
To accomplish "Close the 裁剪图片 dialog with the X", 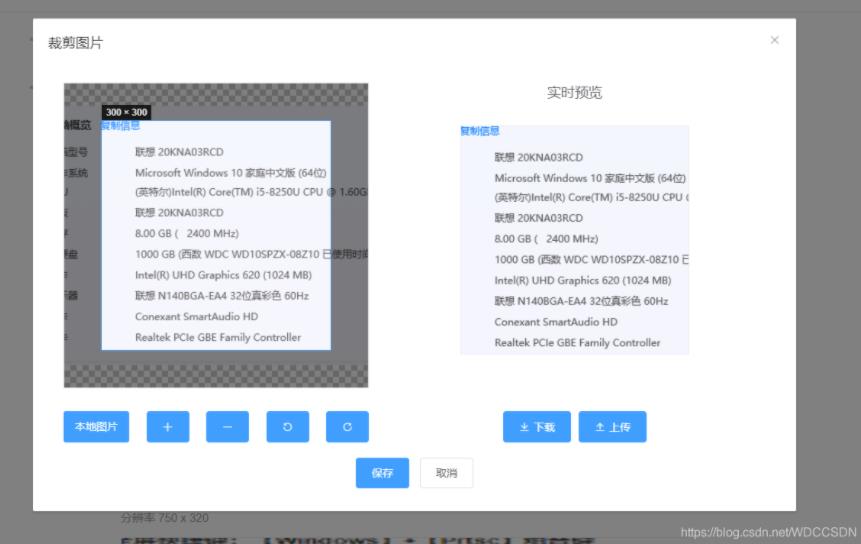I will [774, 40].
